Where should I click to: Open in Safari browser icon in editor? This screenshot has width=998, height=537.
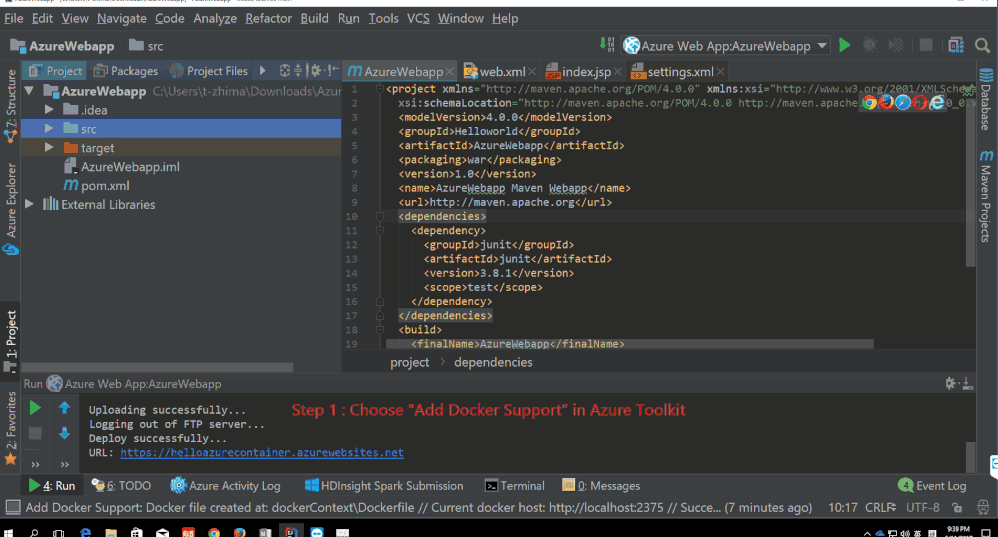903,102
